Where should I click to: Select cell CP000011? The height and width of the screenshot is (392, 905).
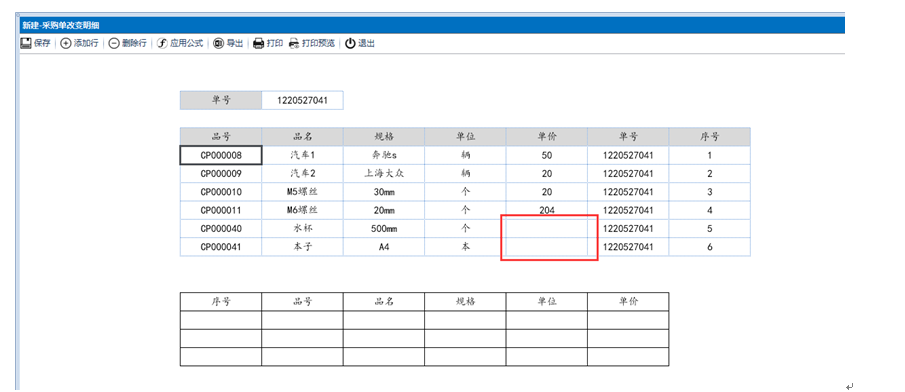221,210
